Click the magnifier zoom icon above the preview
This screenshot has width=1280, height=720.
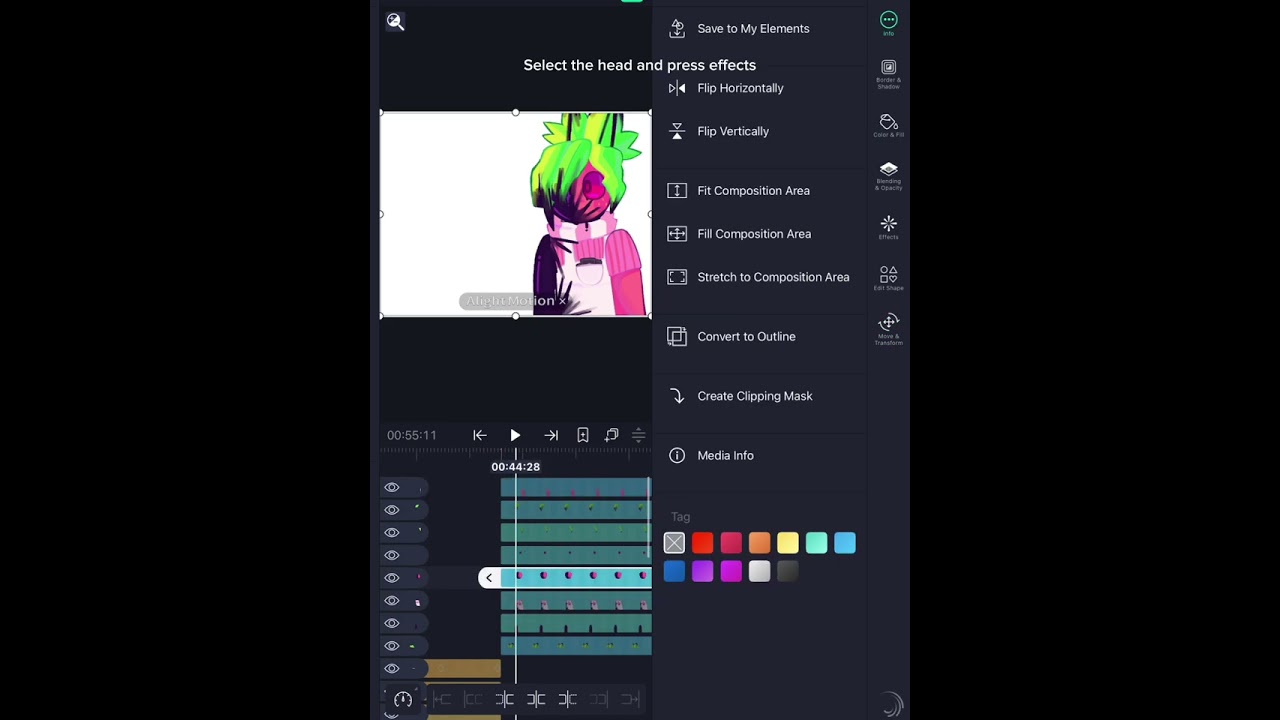pos(395,22)
